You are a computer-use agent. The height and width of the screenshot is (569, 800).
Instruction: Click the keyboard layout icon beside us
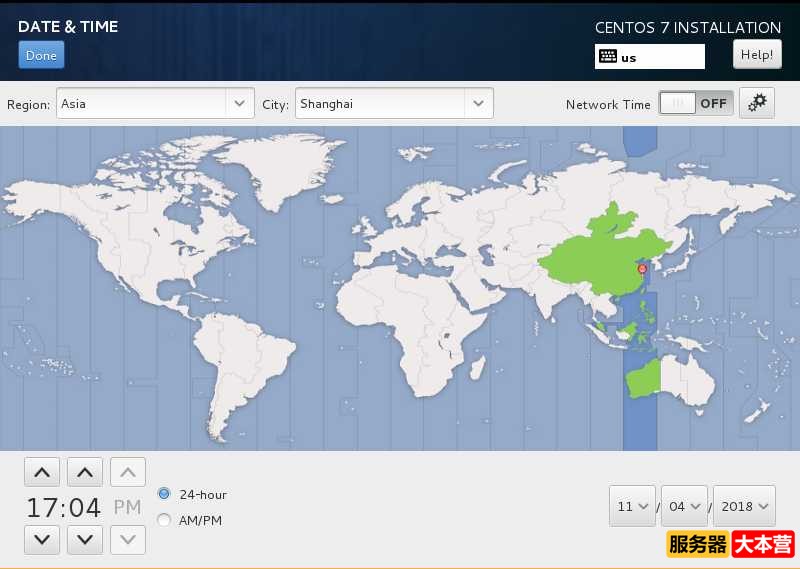coord(608,57)
